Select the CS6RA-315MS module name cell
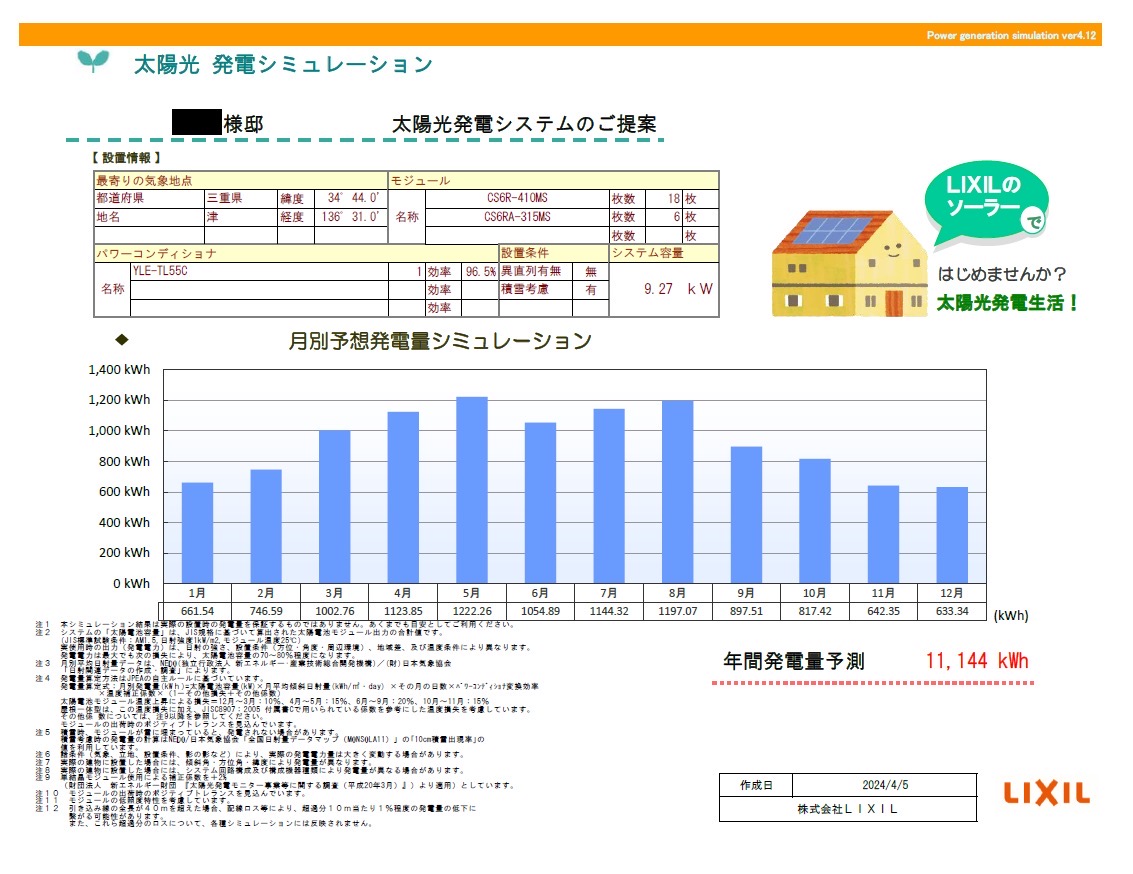Viewport: 1133px width, 874px height. click(x=516, y=217)
